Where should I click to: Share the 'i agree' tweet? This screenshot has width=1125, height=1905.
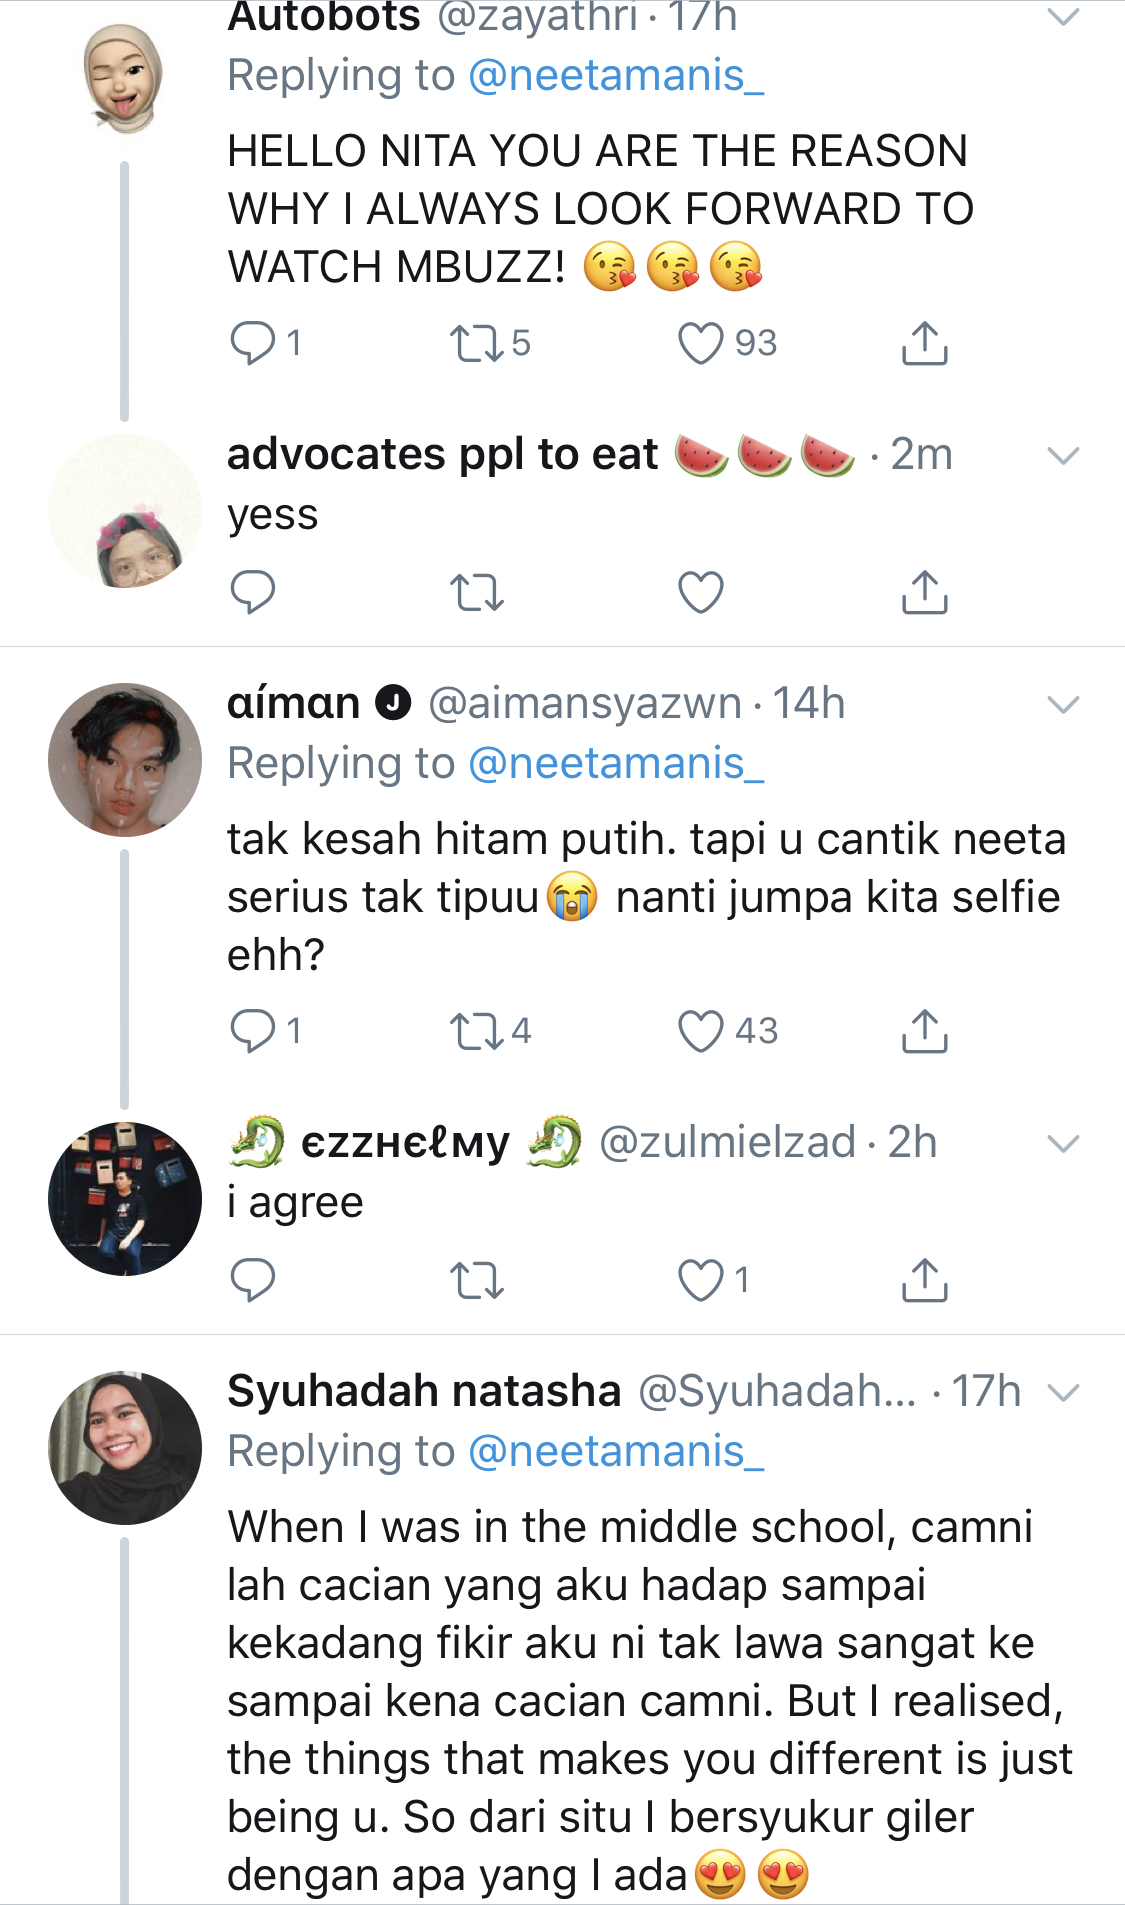(x=924, y=1280)
